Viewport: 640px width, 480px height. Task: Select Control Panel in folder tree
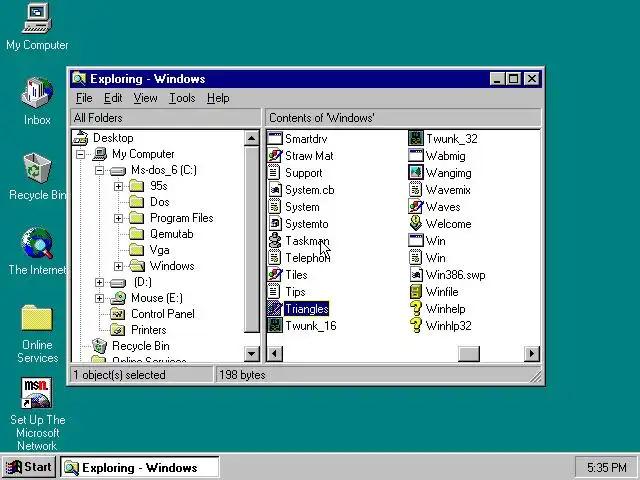(162, 314)
